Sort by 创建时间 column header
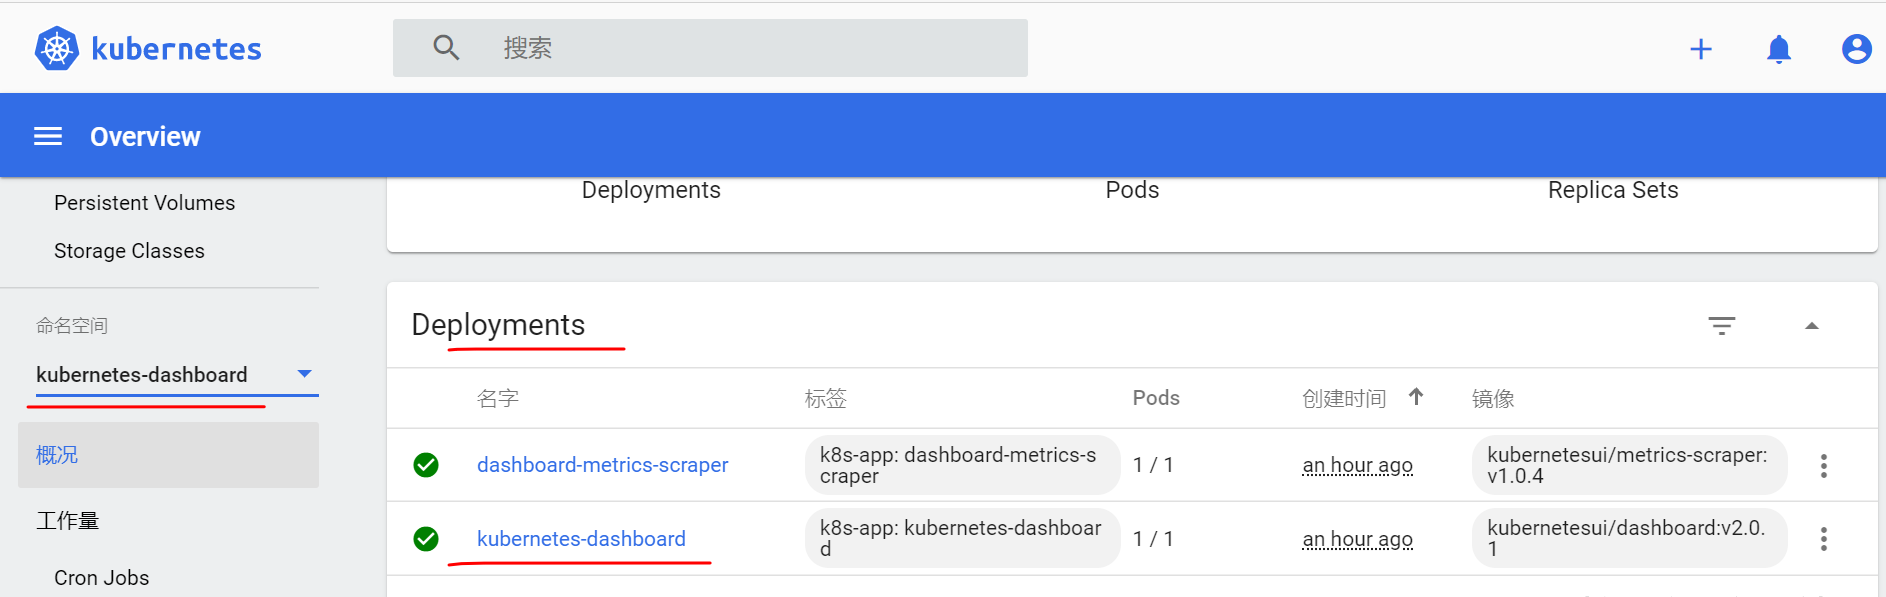Viewport: 1886px width, 597px height. coord(1344,399)
